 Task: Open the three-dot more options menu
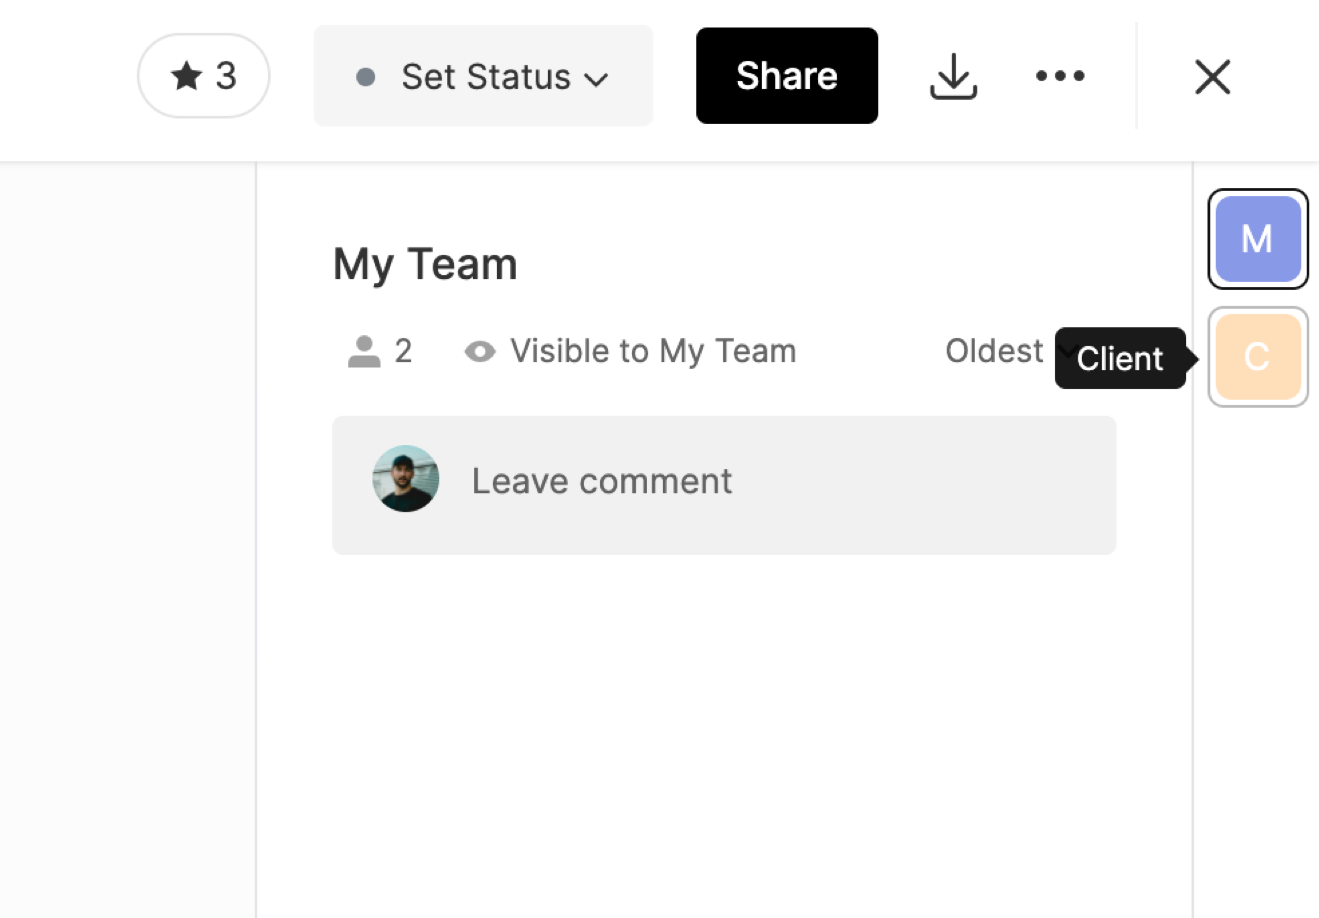click(1060, 76)
